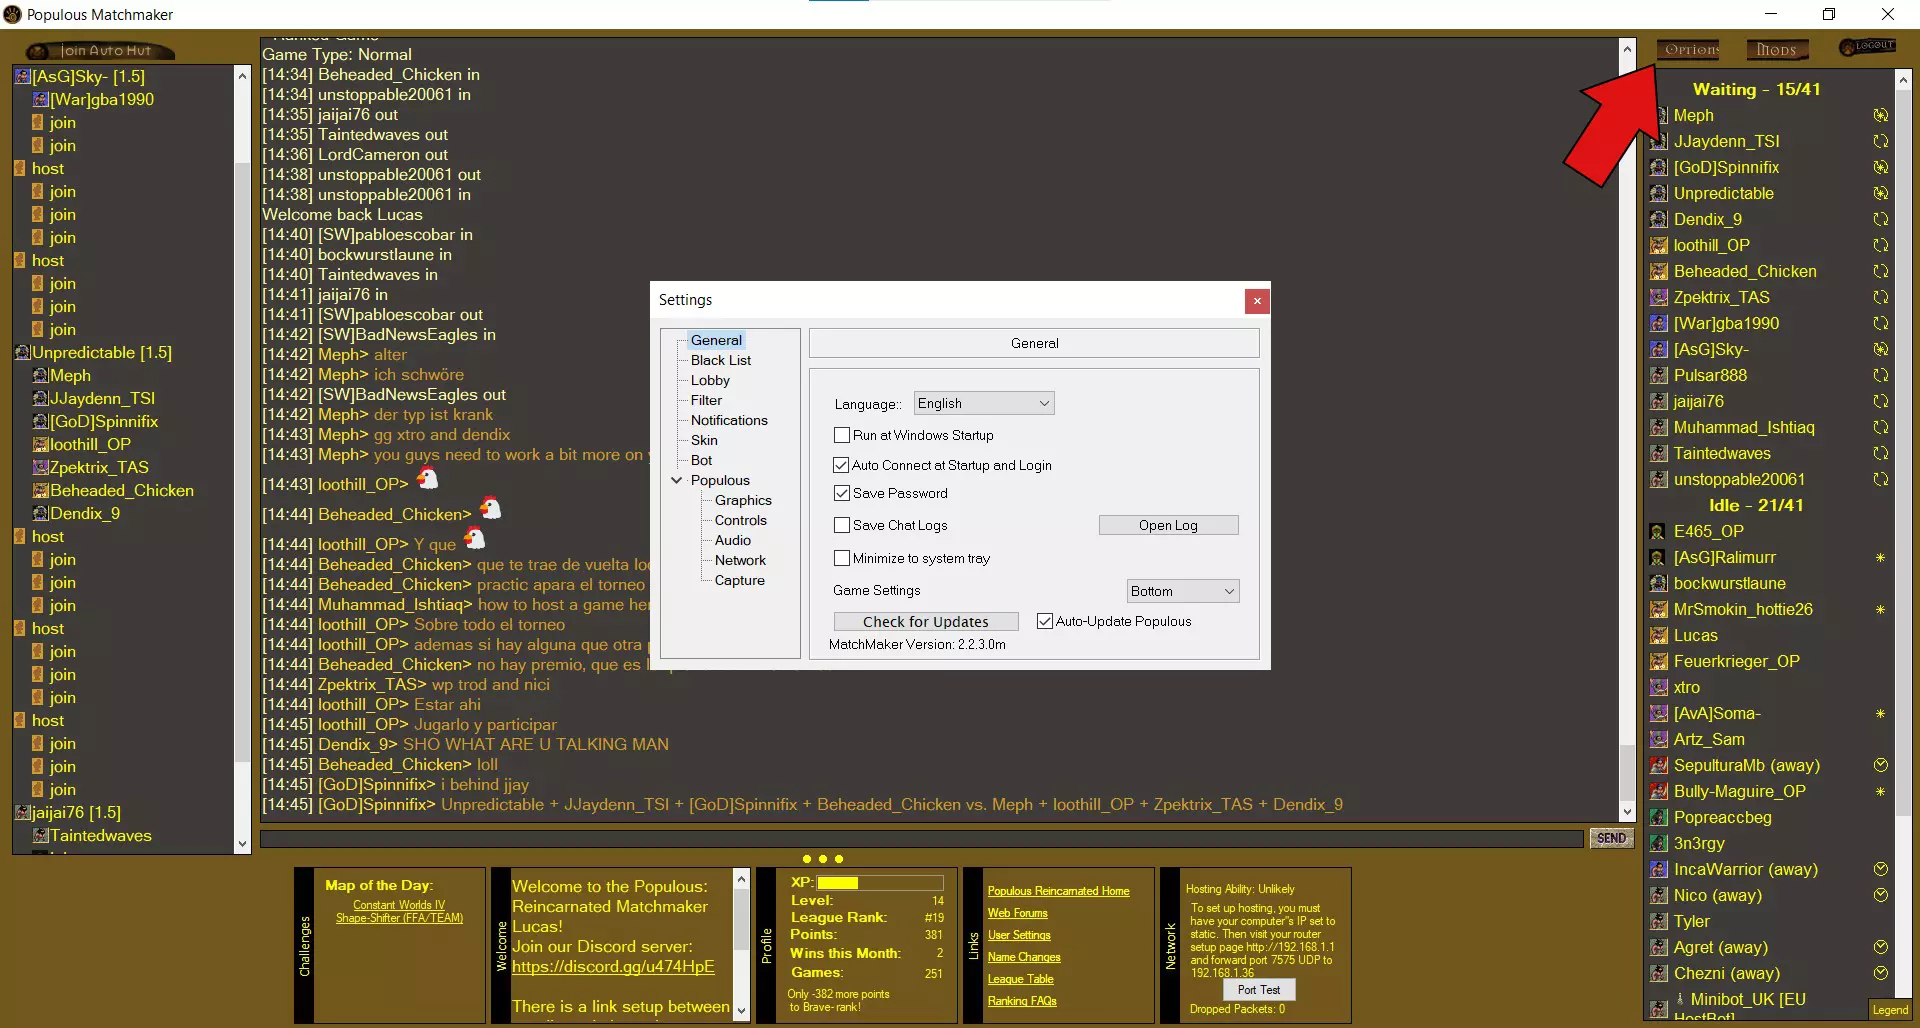Click Lucas's avatar icon in Idle list
1920x1028 pixels.
pyautogui.click(x=1659, y=636)
